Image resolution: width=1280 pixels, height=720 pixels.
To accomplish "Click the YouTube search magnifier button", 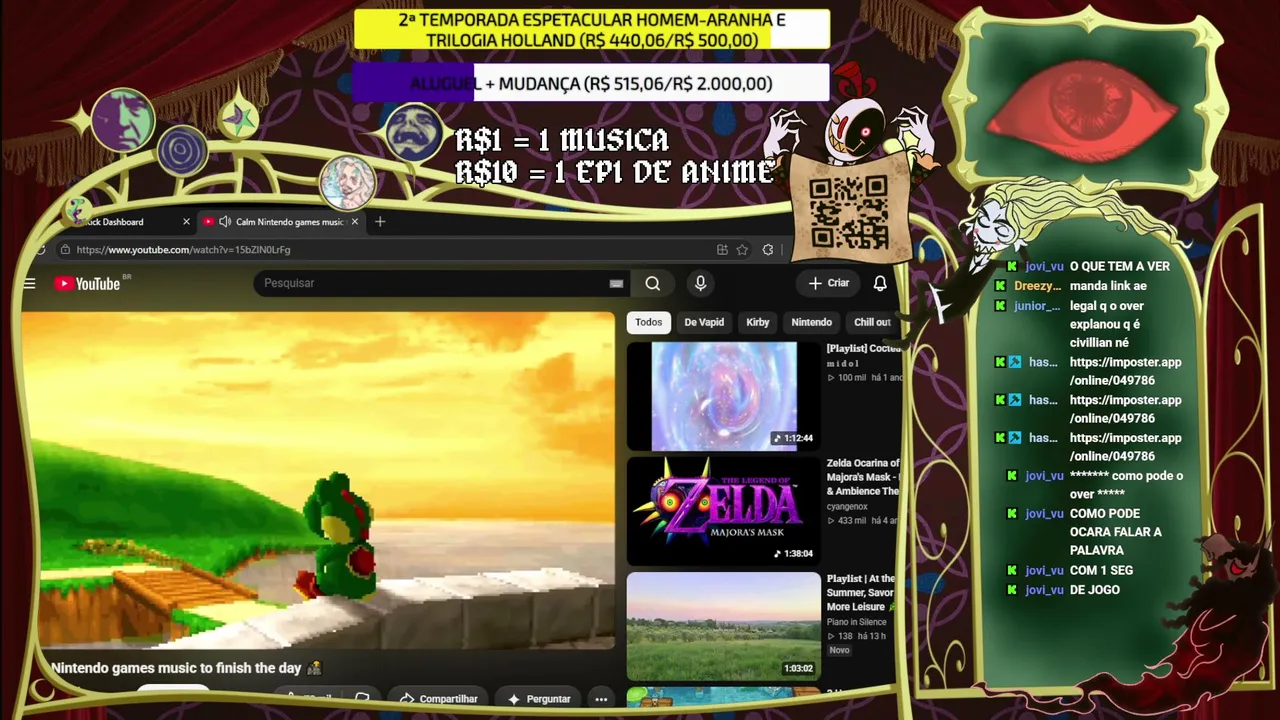I will tap(653, 283).
